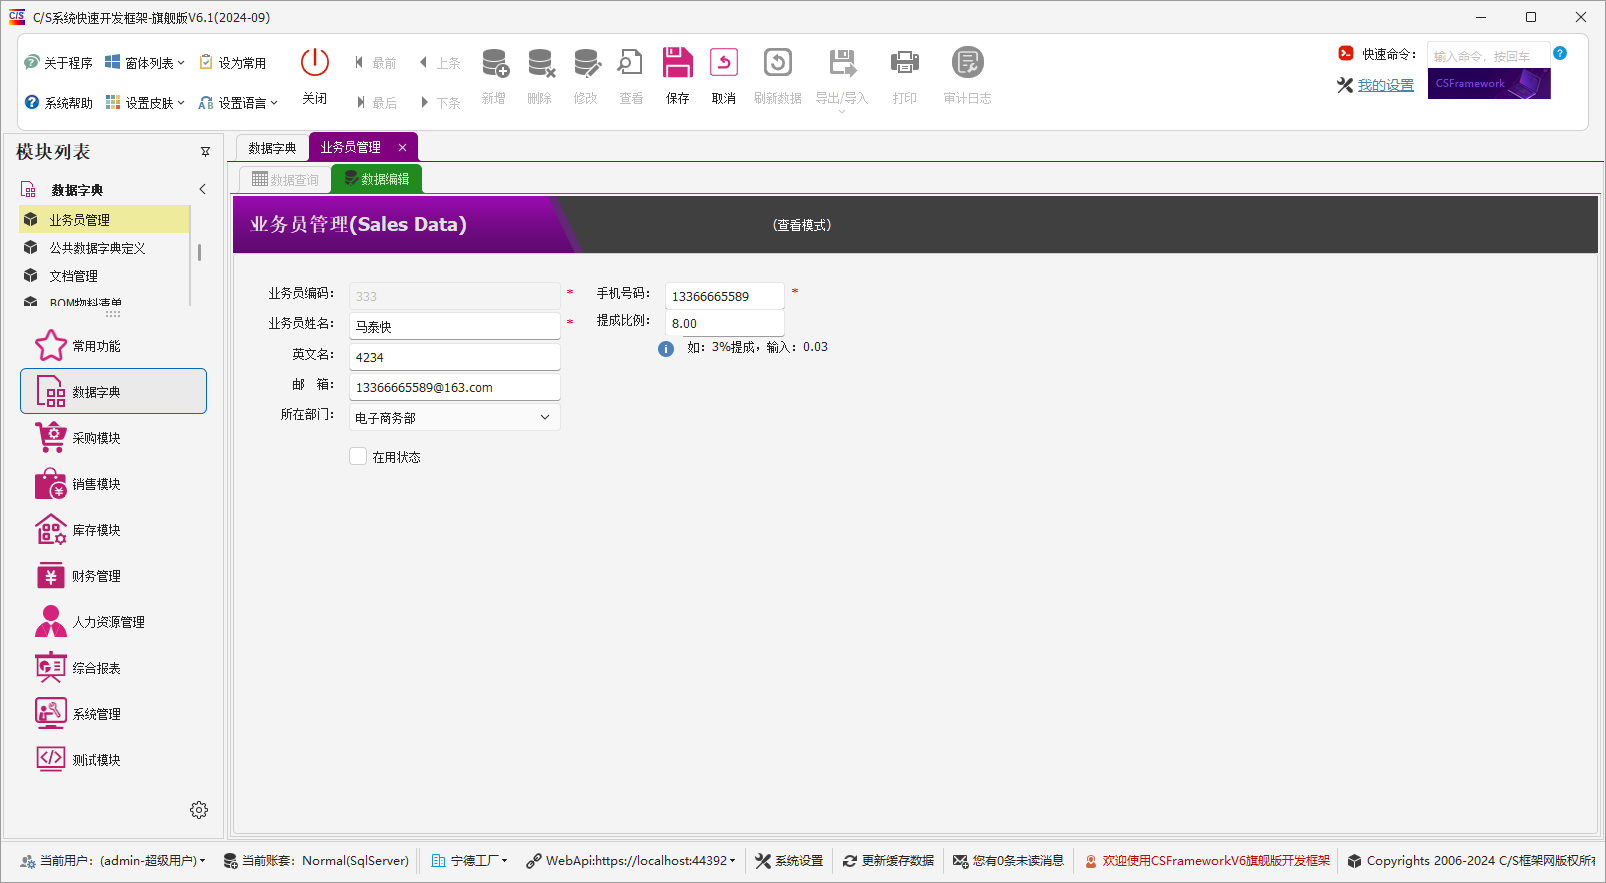Open the Ningde factory (宁德工厂) dropdown

click(x=470, y=861)
